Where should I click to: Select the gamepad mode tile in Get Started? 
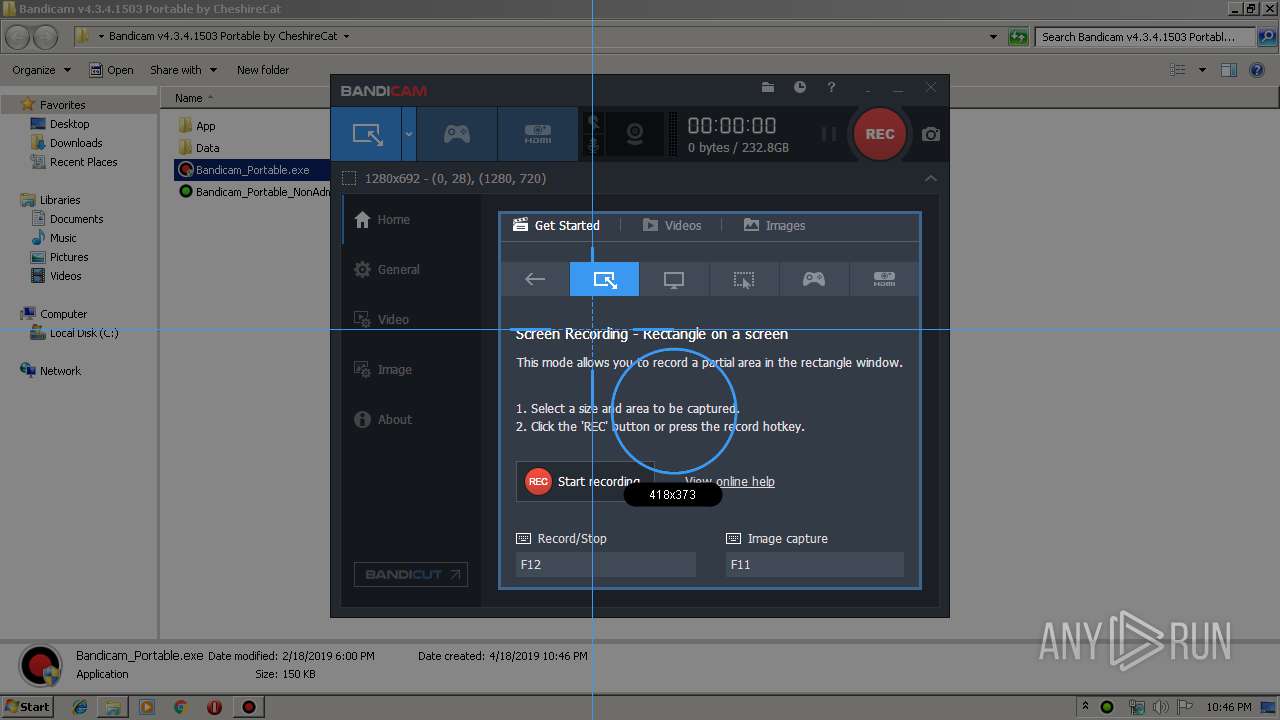(814, 280)
